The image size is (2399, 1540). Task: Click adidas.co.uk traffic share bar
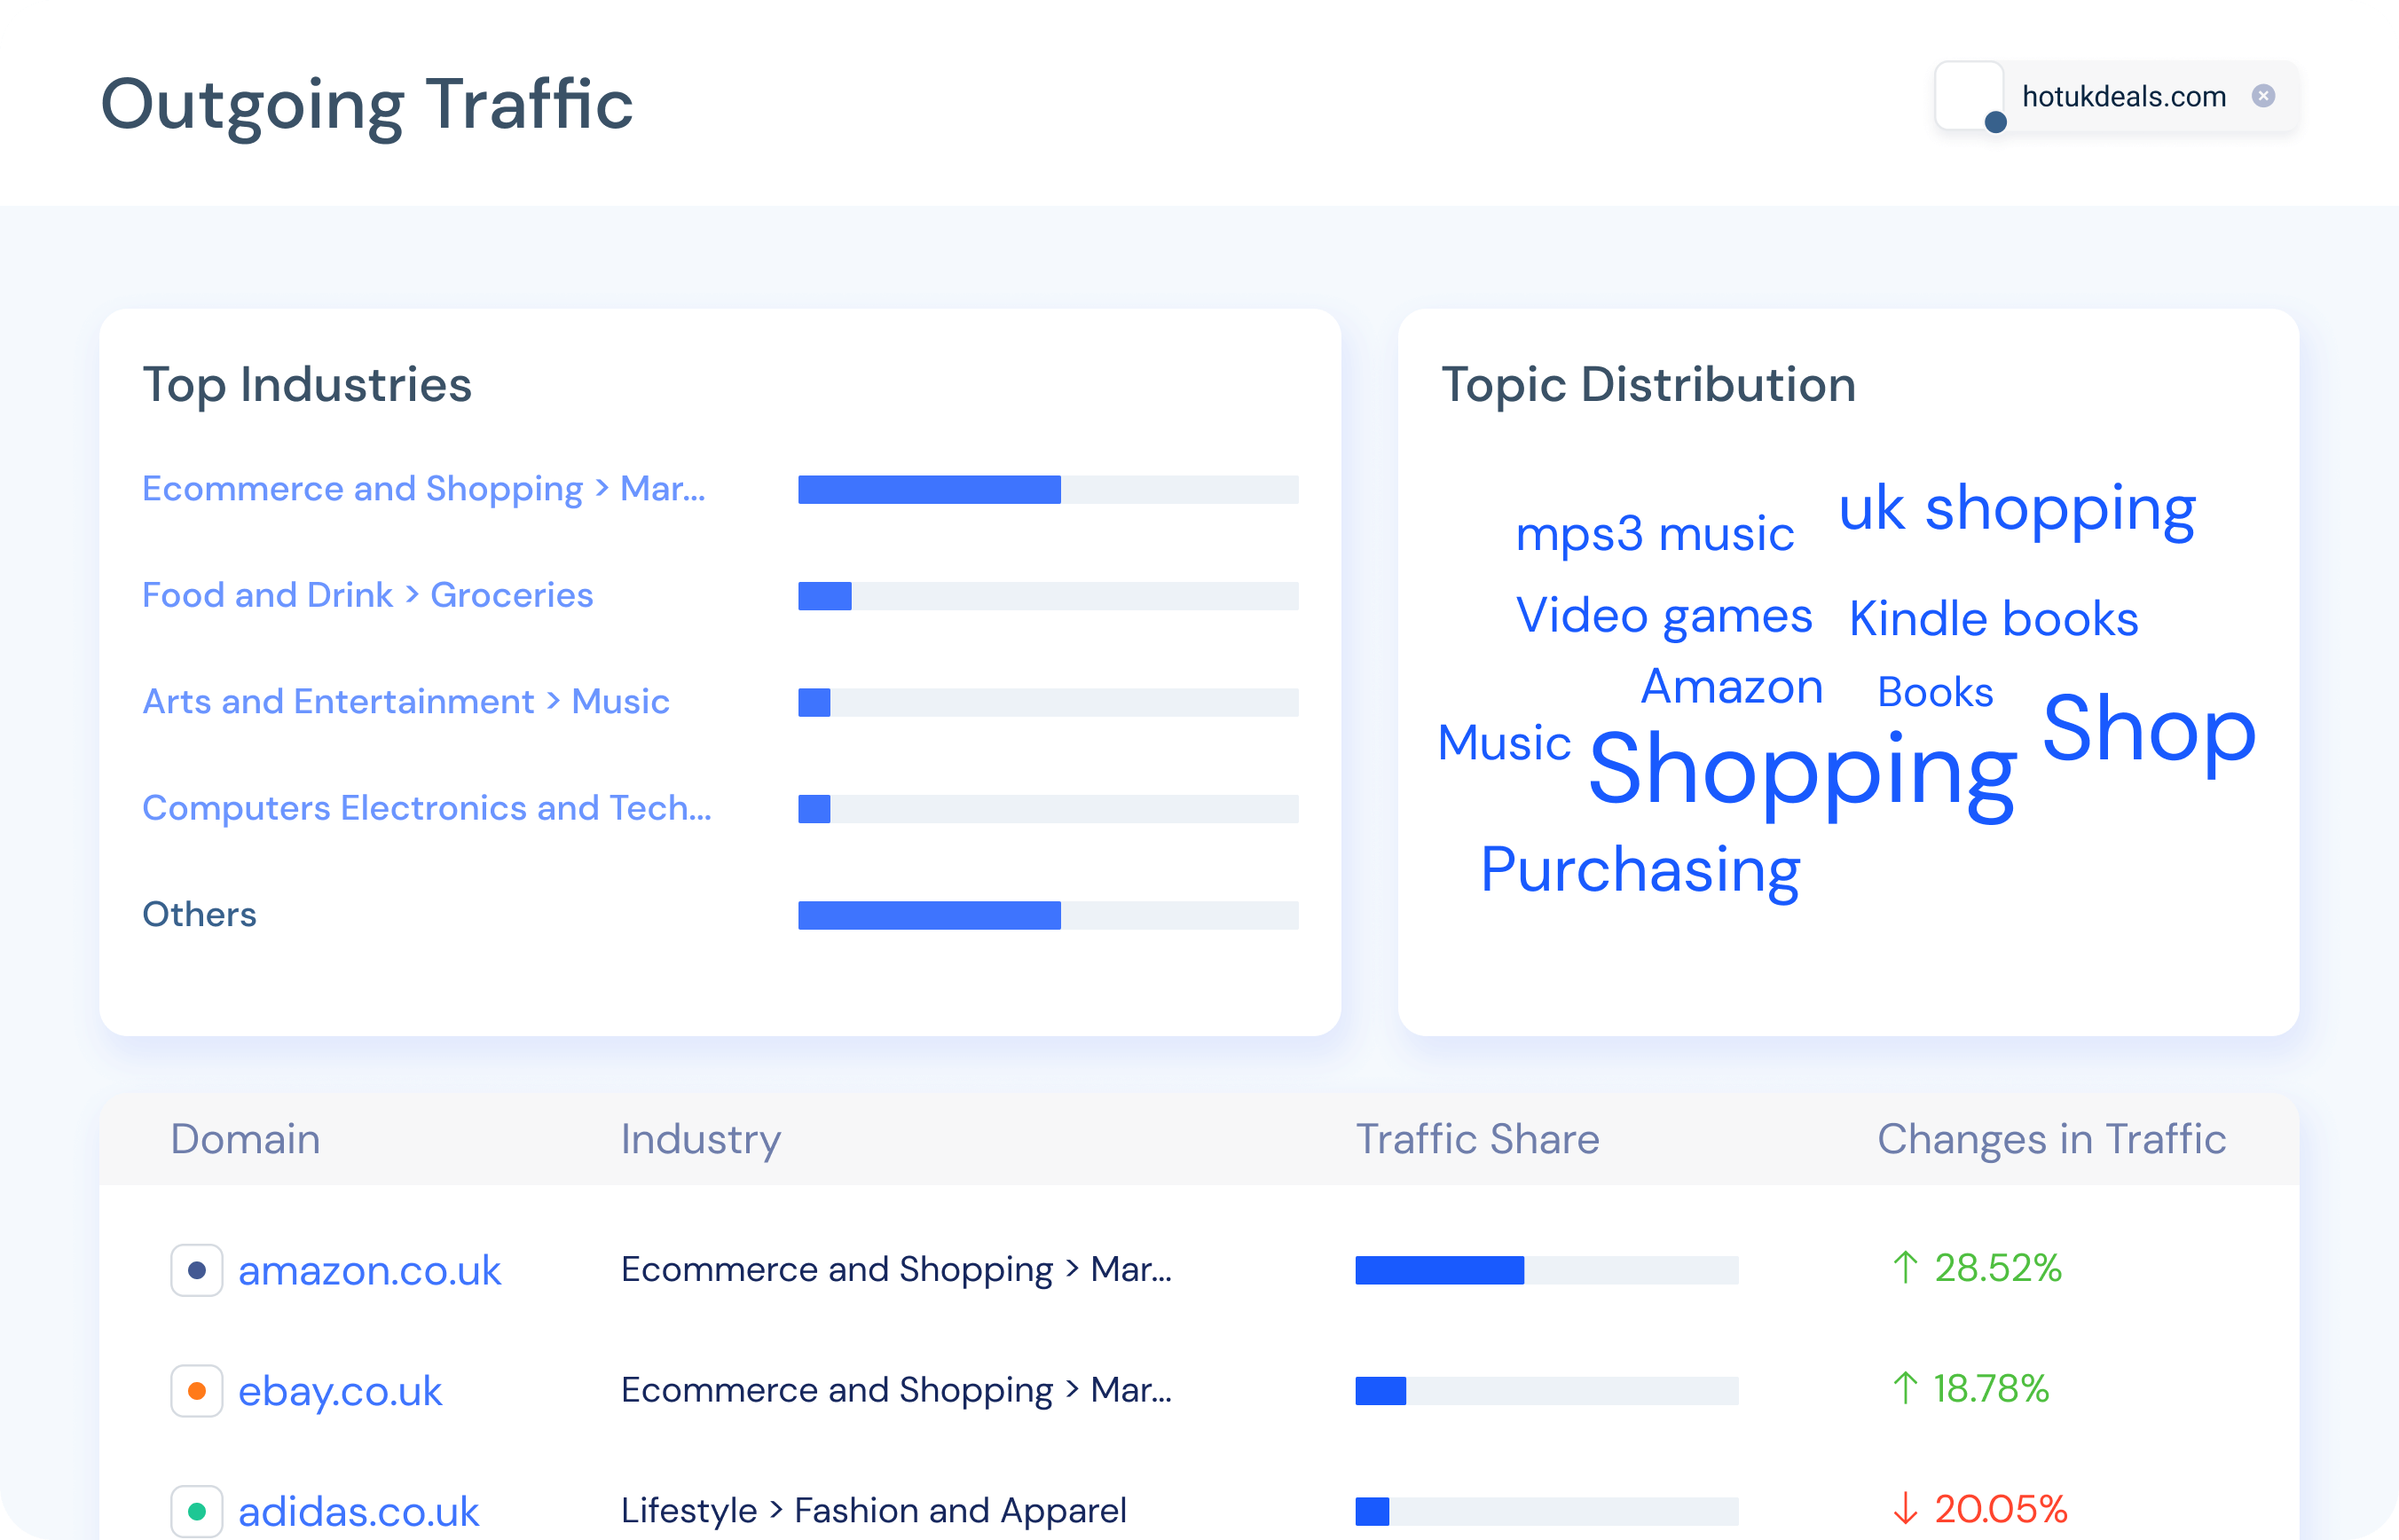pyautogui.click(x=1547, y=1511)
